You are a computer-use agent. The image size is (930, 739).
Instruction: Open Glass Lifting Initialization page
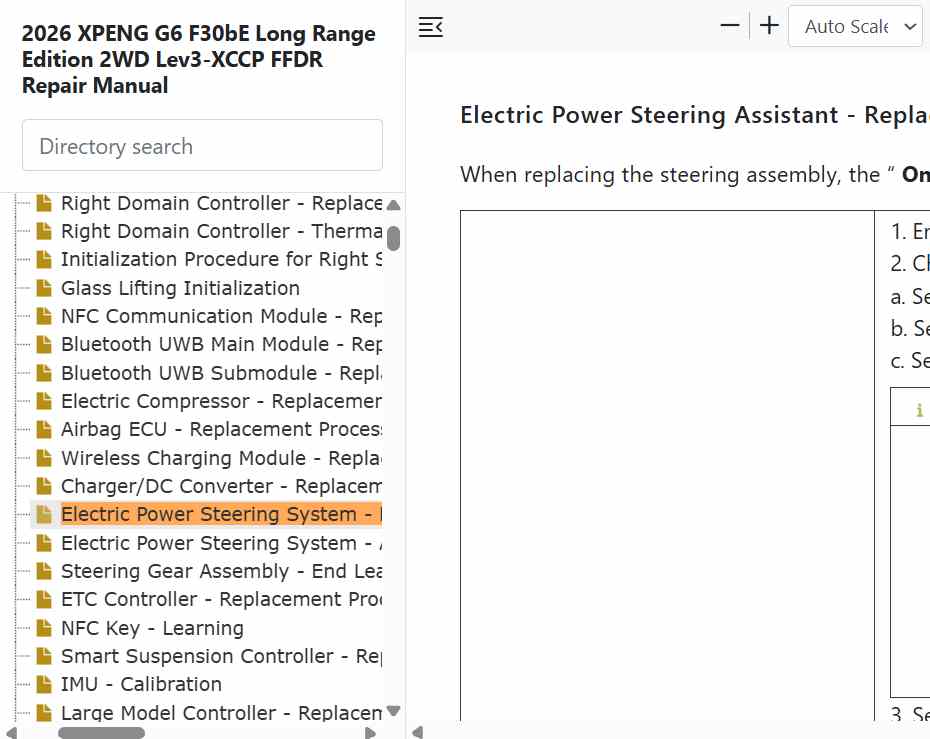[180, 288]
